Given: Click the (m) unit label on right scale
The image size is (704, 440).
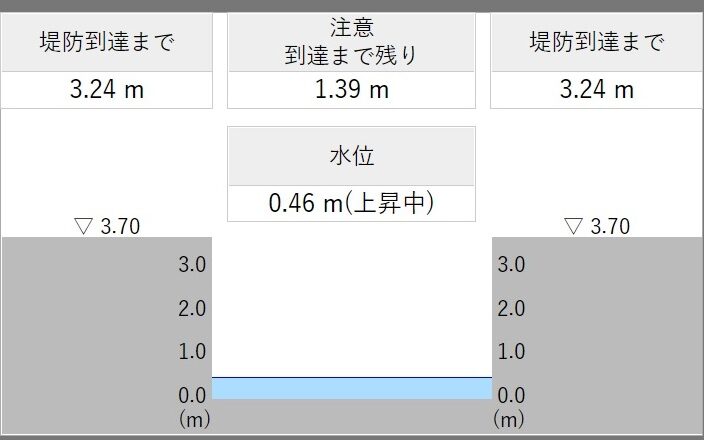Looking at the screenshot, I should pyautogui.click(x=510, y=418).
